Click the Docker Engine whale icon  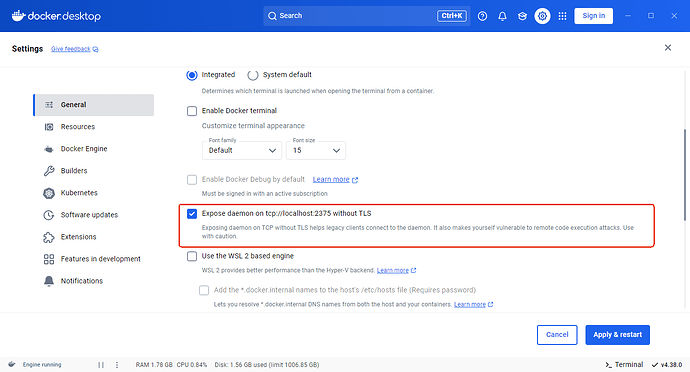click(x=49, y=149)
